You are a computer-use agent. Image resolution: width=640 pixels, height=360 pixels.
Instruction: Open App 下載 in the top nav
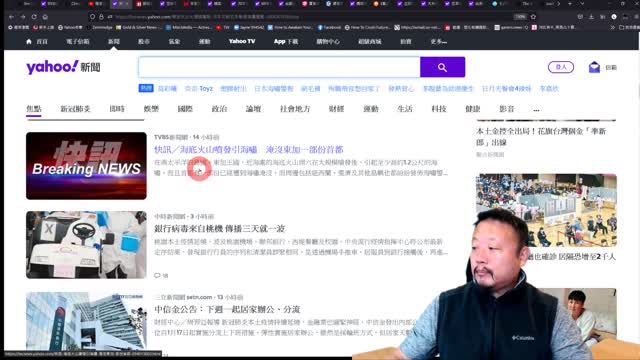(x=286, y=41)
